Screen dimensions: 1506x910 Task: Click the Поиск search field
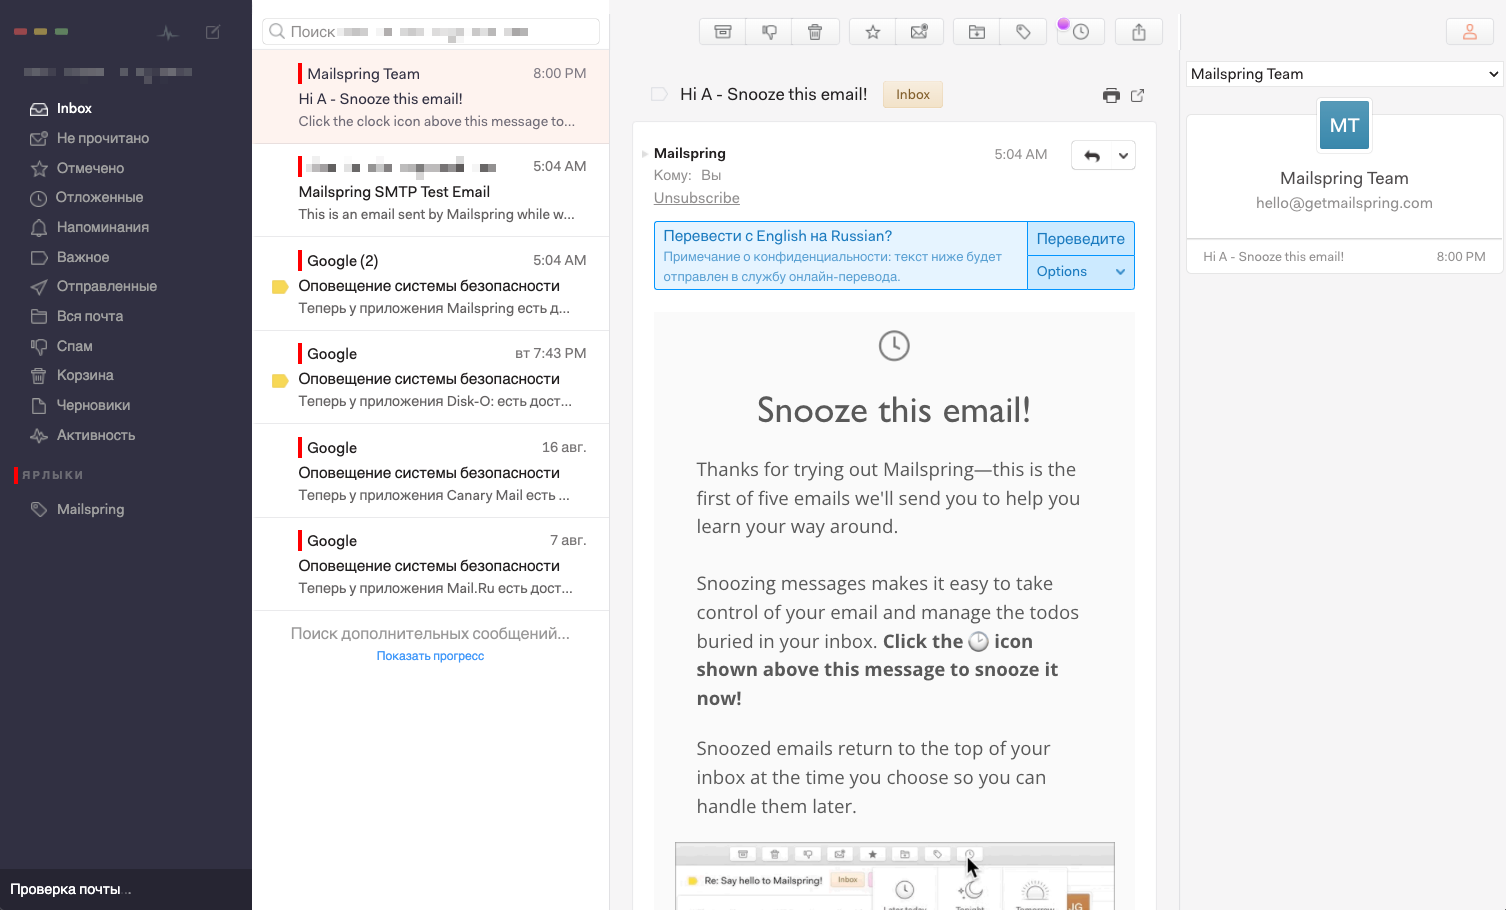click(x=431, y=32)
